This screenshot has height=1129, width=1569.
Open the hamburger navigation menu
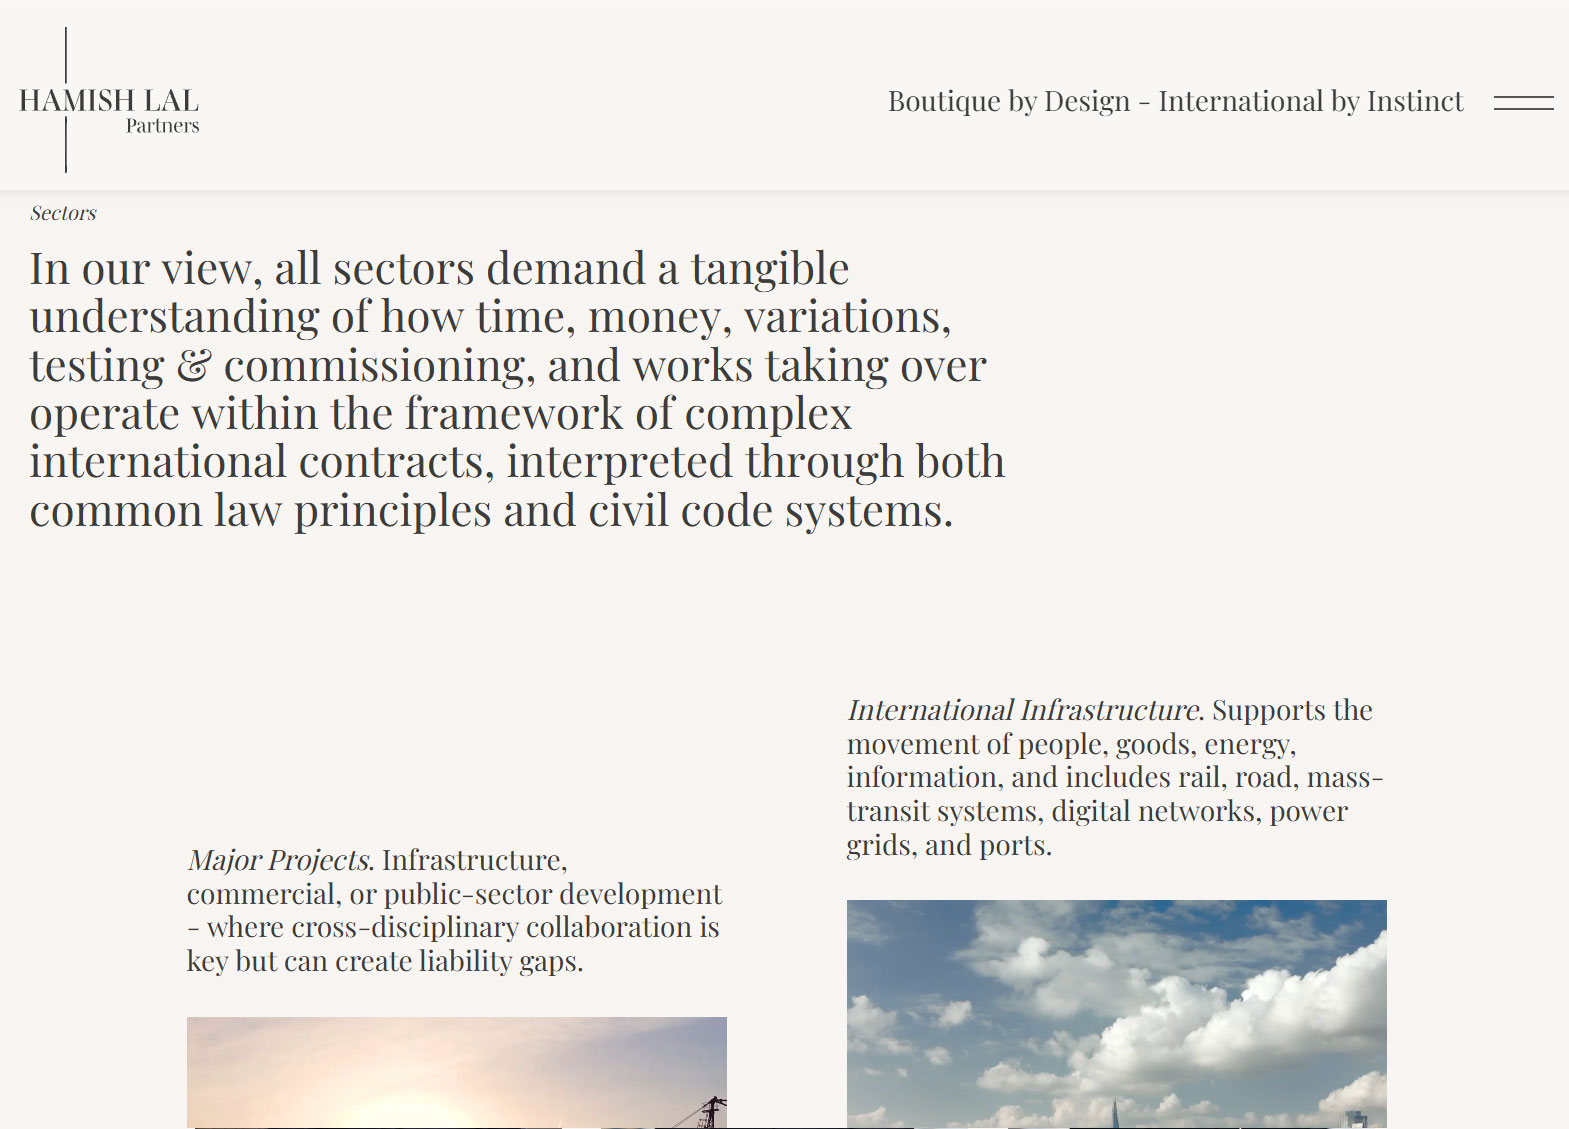(1523, 102)
